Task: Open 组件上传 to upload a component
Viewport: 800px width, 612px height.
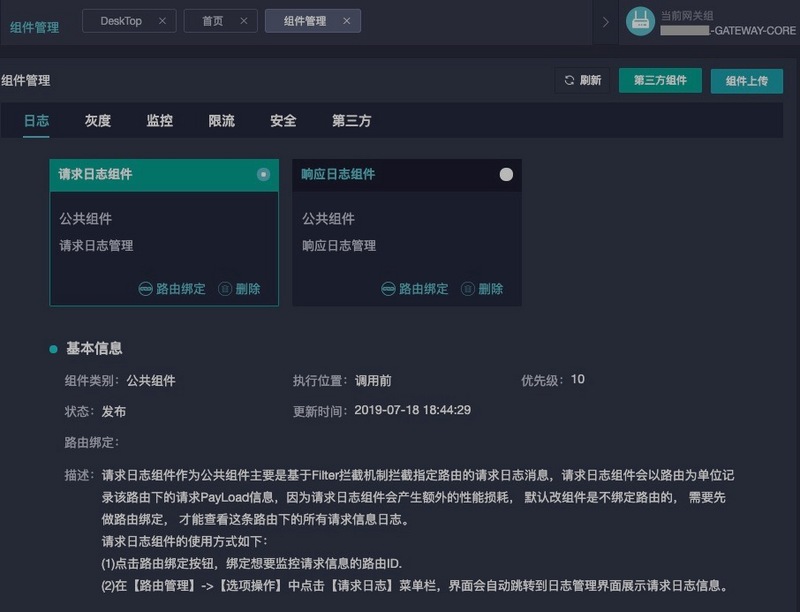Action: pos(748,80)
